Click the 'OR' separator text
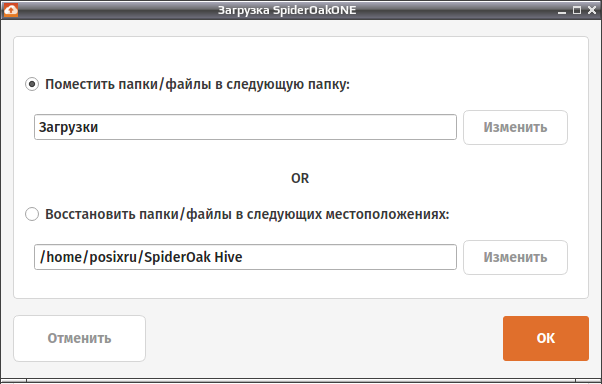The height and width of the screenshot is (384, 602). 300,178
